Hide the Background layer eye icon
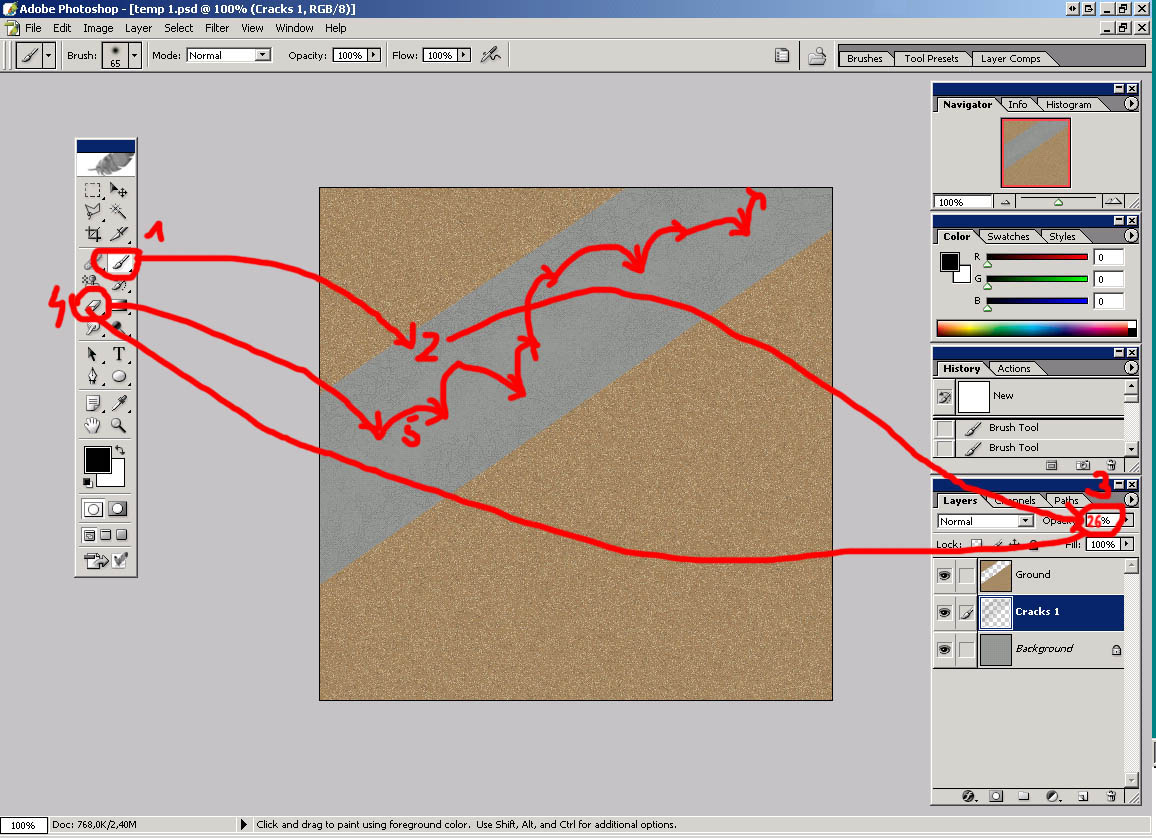This screenshot has width=1156, height=838. [944, 649]
